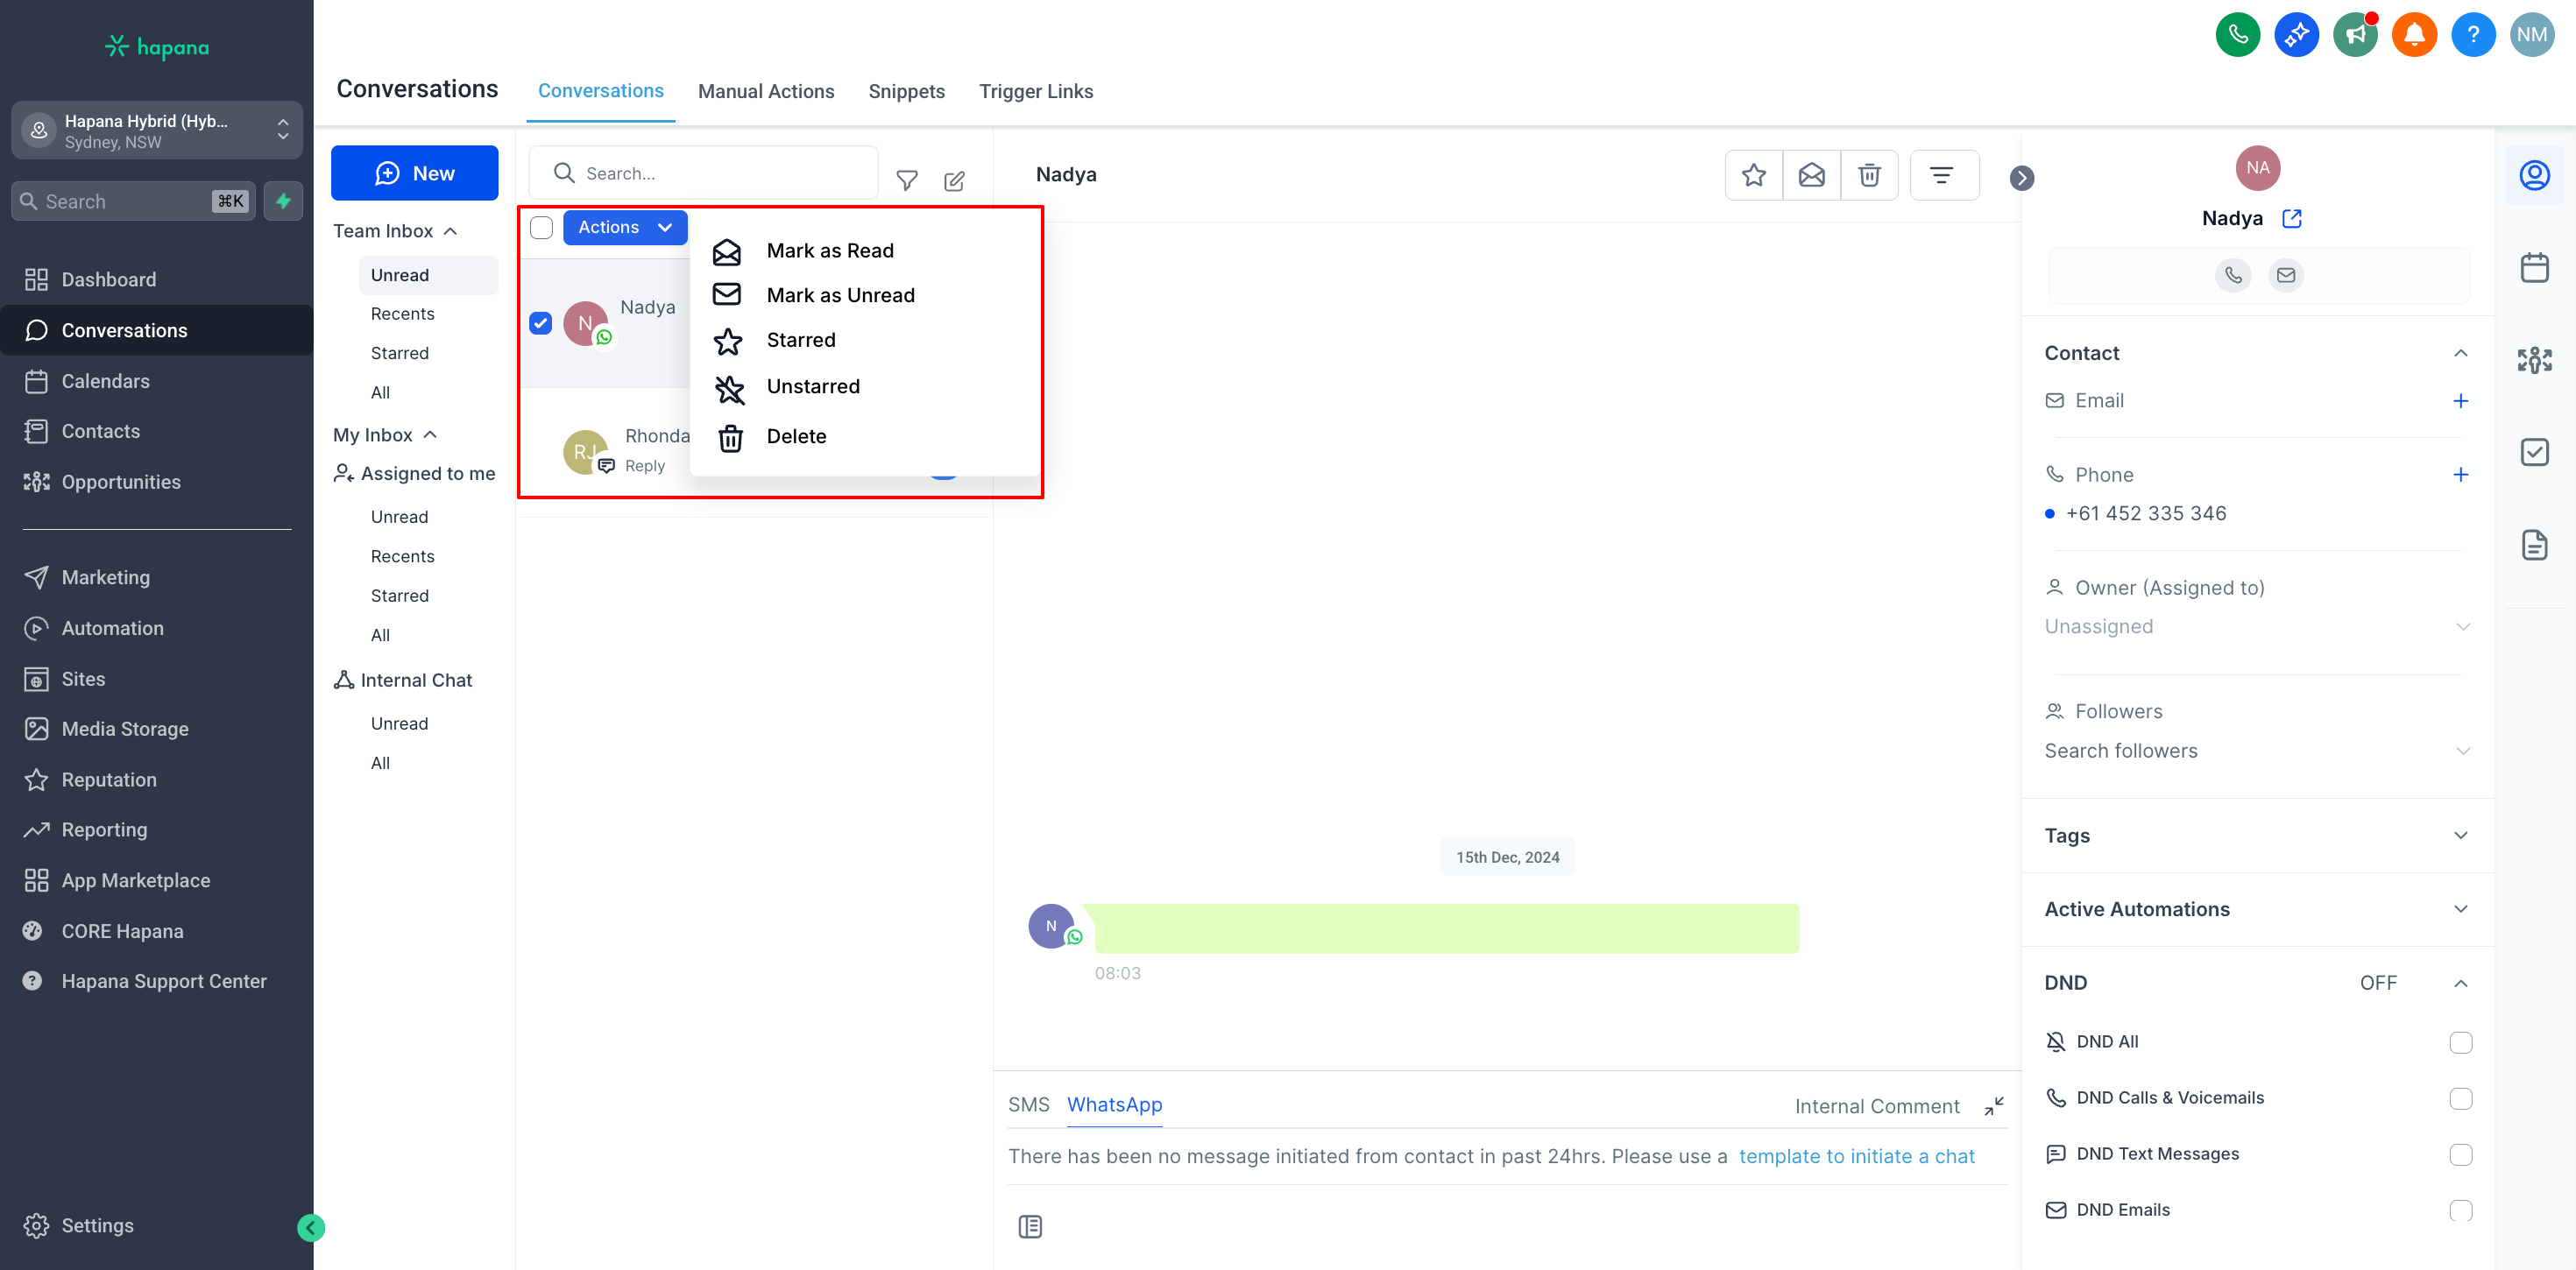The image size is (2576, 1270).
Task: Click the trash icon in conversation header
Action: pos(1868,175)
